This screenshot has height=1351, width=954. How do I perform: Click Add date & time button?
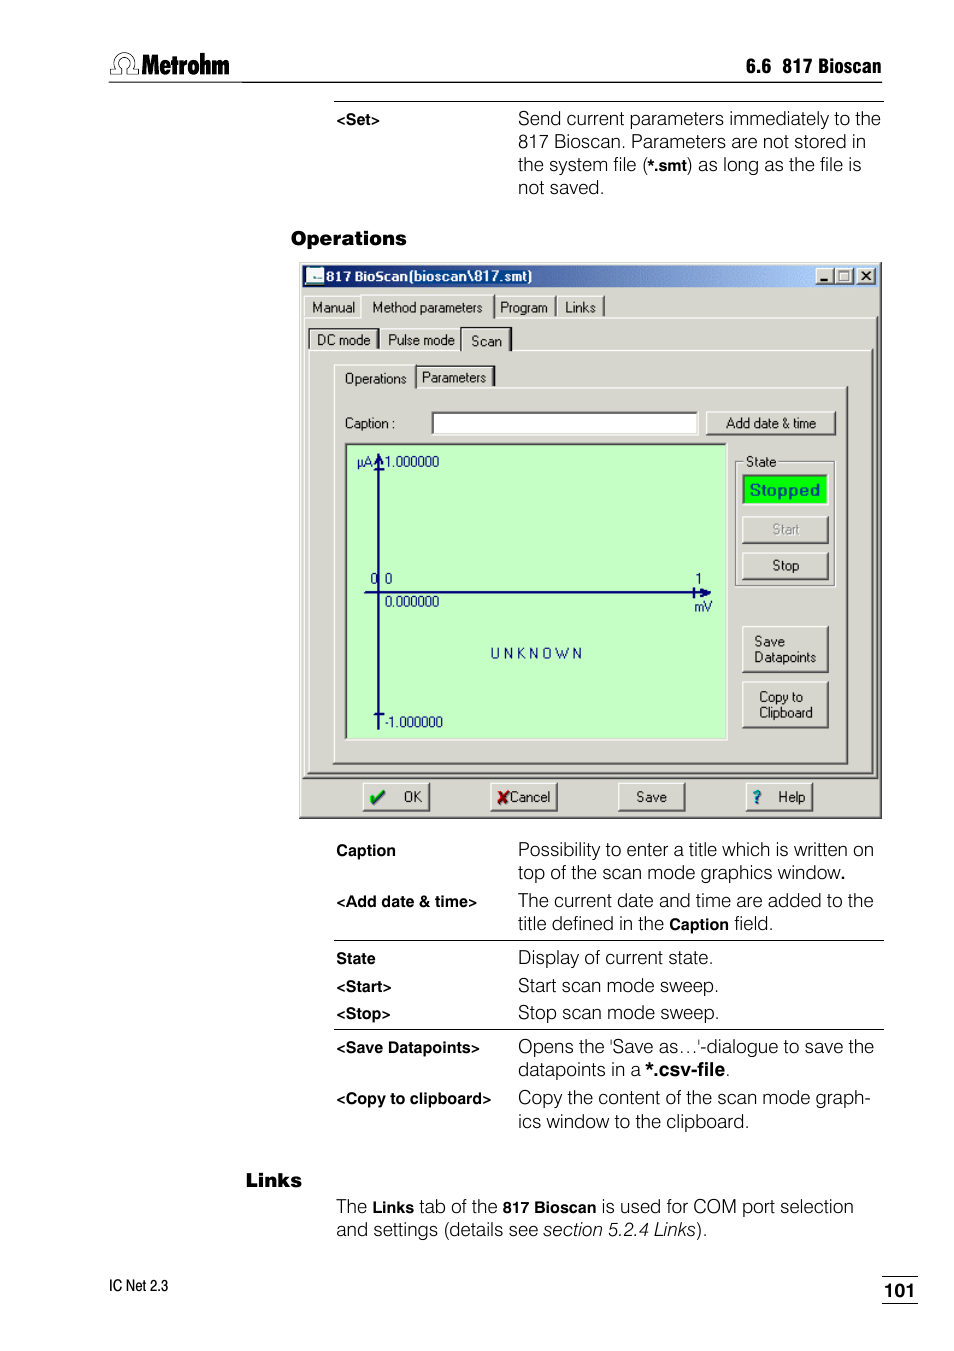point(771,423)
